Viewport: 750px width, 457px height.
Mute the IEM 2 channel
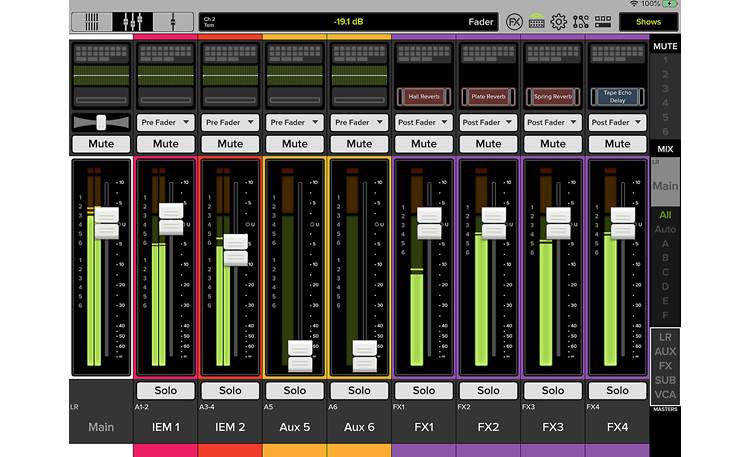(230, 144)
